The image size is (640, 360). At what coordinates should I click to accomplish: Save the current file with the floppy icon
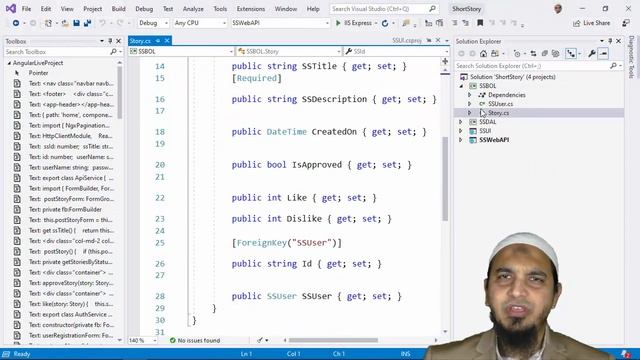pos(76,23)
